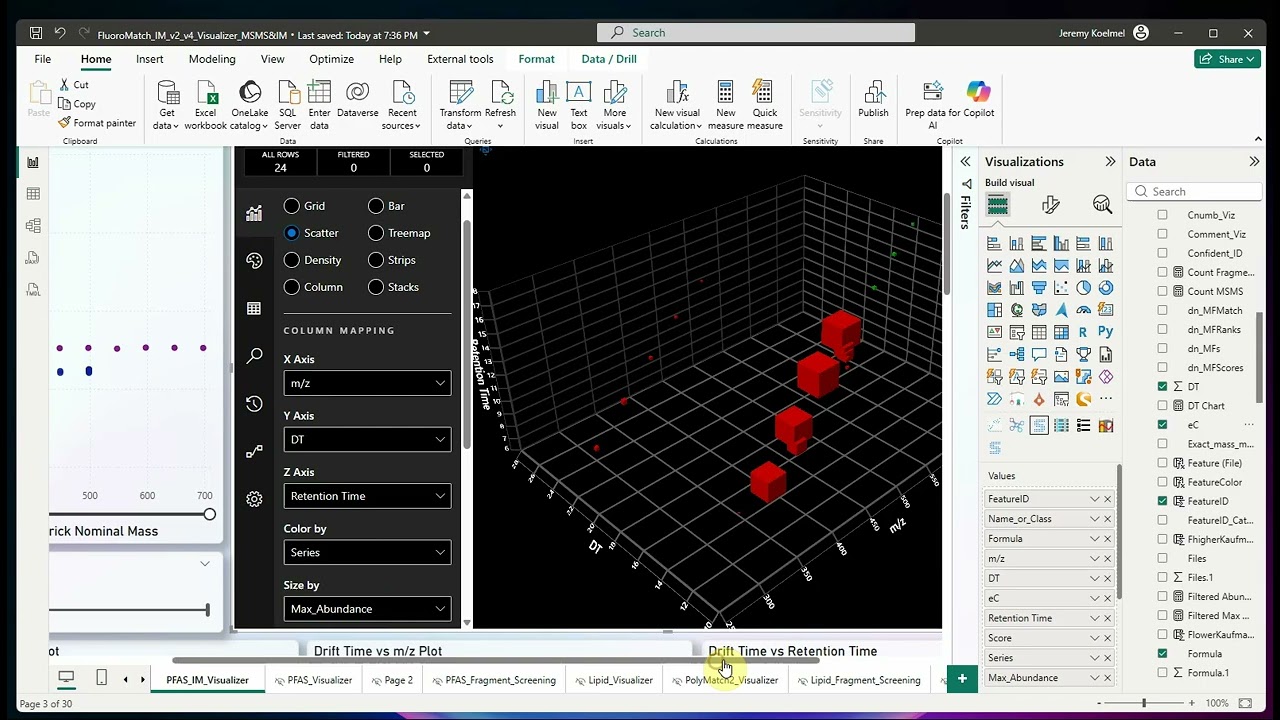Open settings gear in visual panel
The width and height of the screenshot is (1280, 720).
tap(254, 499)
